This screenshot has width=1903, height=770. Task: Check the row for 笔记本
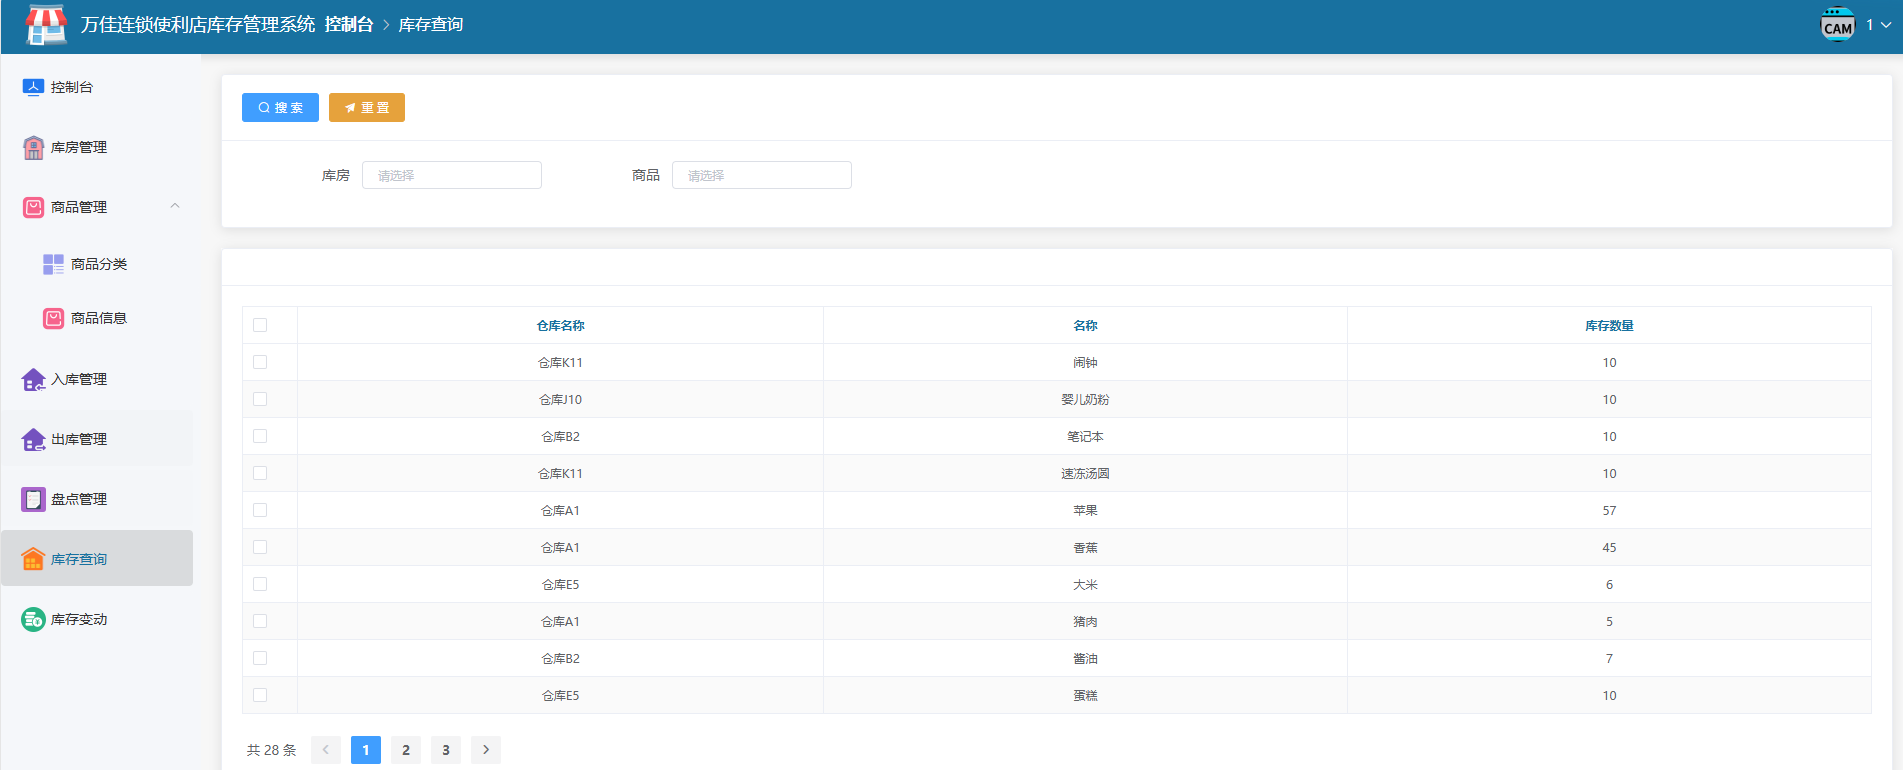(260, 436)
